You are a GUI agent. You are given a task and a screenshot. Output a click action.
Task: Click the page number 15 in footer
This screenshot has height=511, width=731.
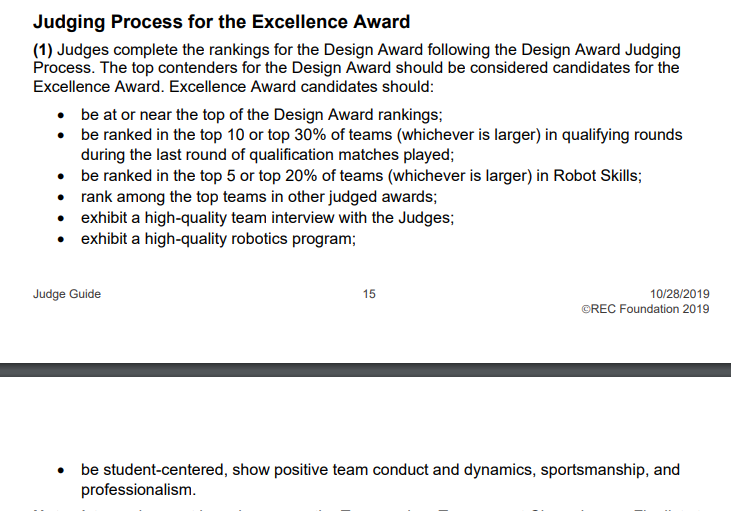(x=369, y=294)
